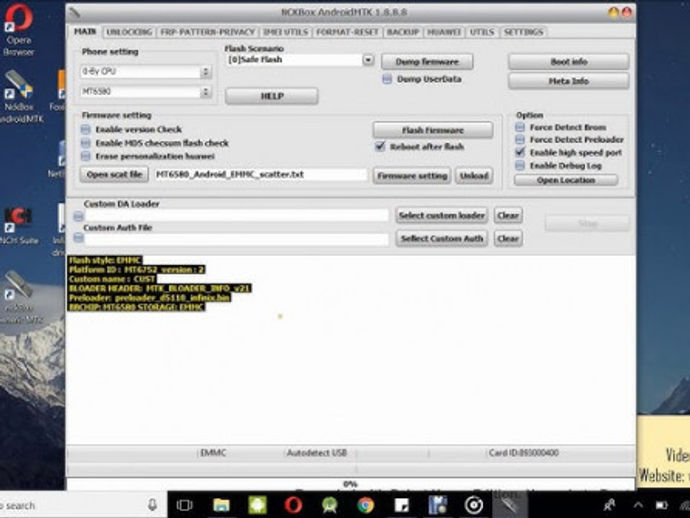
Task: Click the Flash Firmware button
Action: click(433, 130)
